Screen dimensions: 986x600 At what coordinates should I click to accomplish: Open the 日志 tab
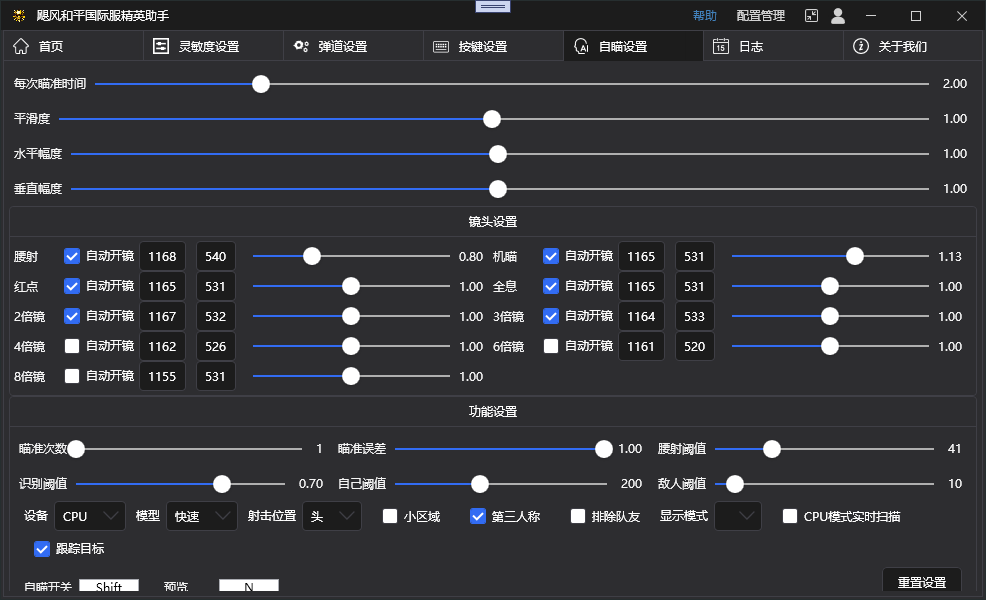click(x=773, y=46)
